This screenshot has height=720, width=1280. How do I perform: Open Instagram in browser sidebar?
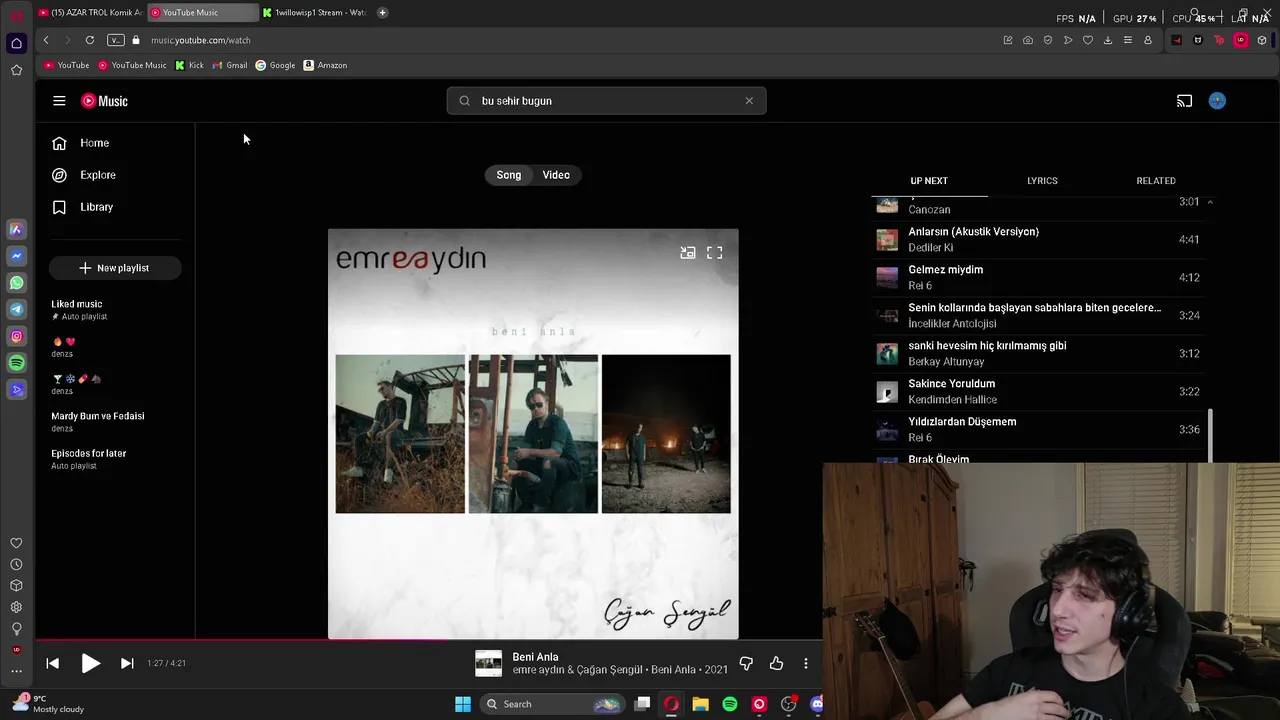(x=16, y=337)
